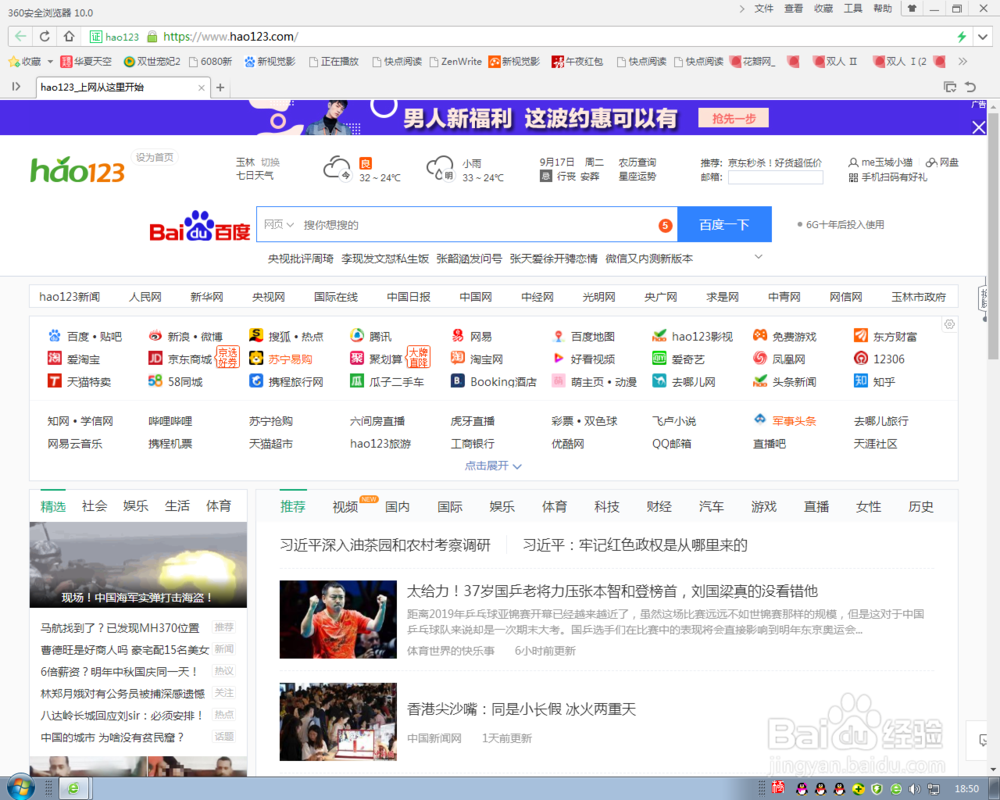The height and width of the screenshot is (800, 1000).
Task: Open the address bar dropdown arrow
Action: [983, 37]
